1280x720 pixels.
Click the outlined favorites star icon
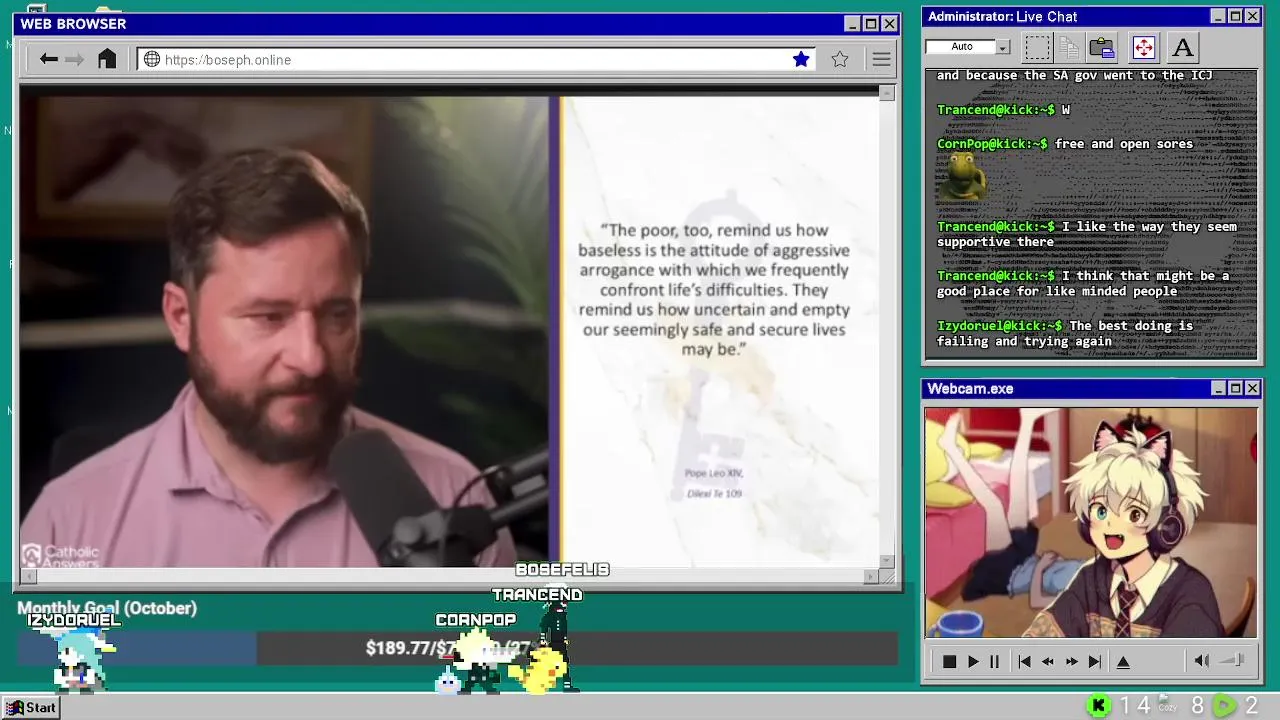(840, 59)
